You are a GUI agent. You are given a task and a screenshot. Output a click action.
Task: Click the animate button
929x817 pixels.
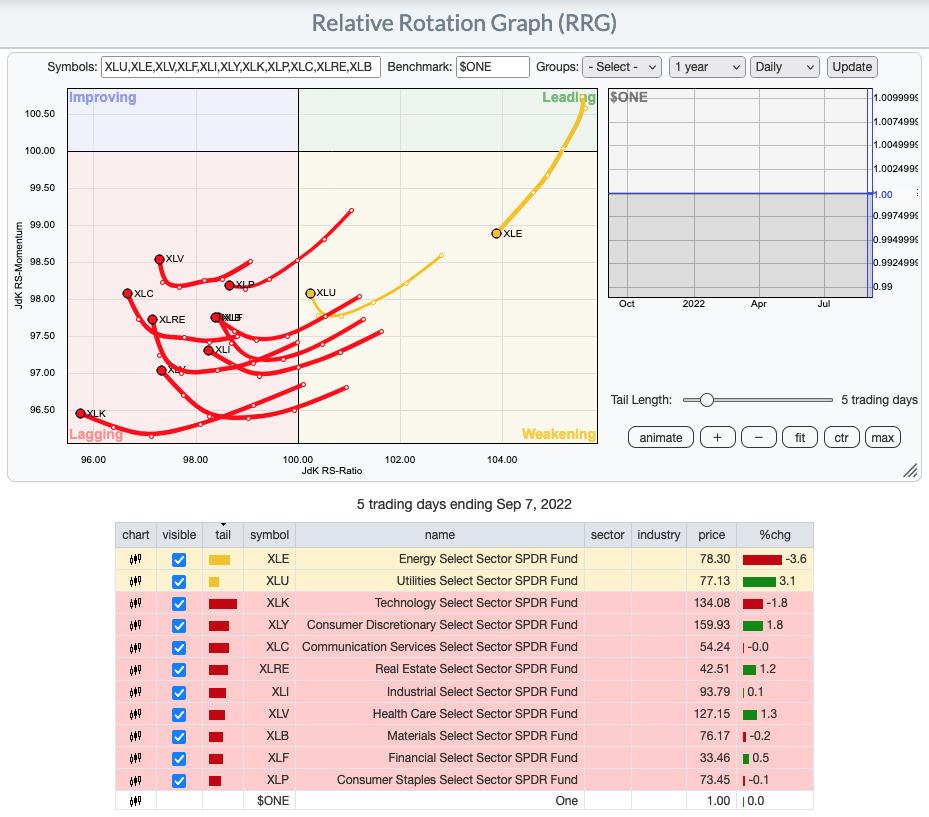click(661, 438)
